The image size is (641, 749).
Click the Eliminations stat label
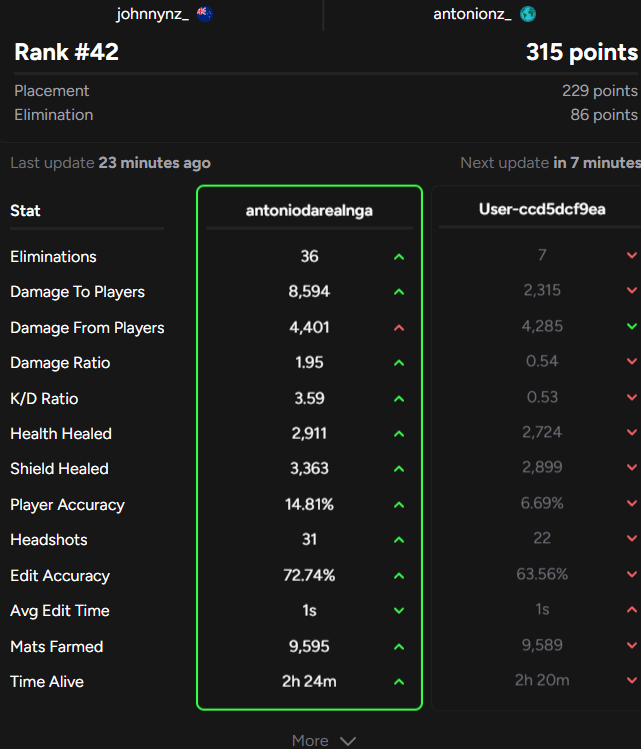tap(53, 257)
